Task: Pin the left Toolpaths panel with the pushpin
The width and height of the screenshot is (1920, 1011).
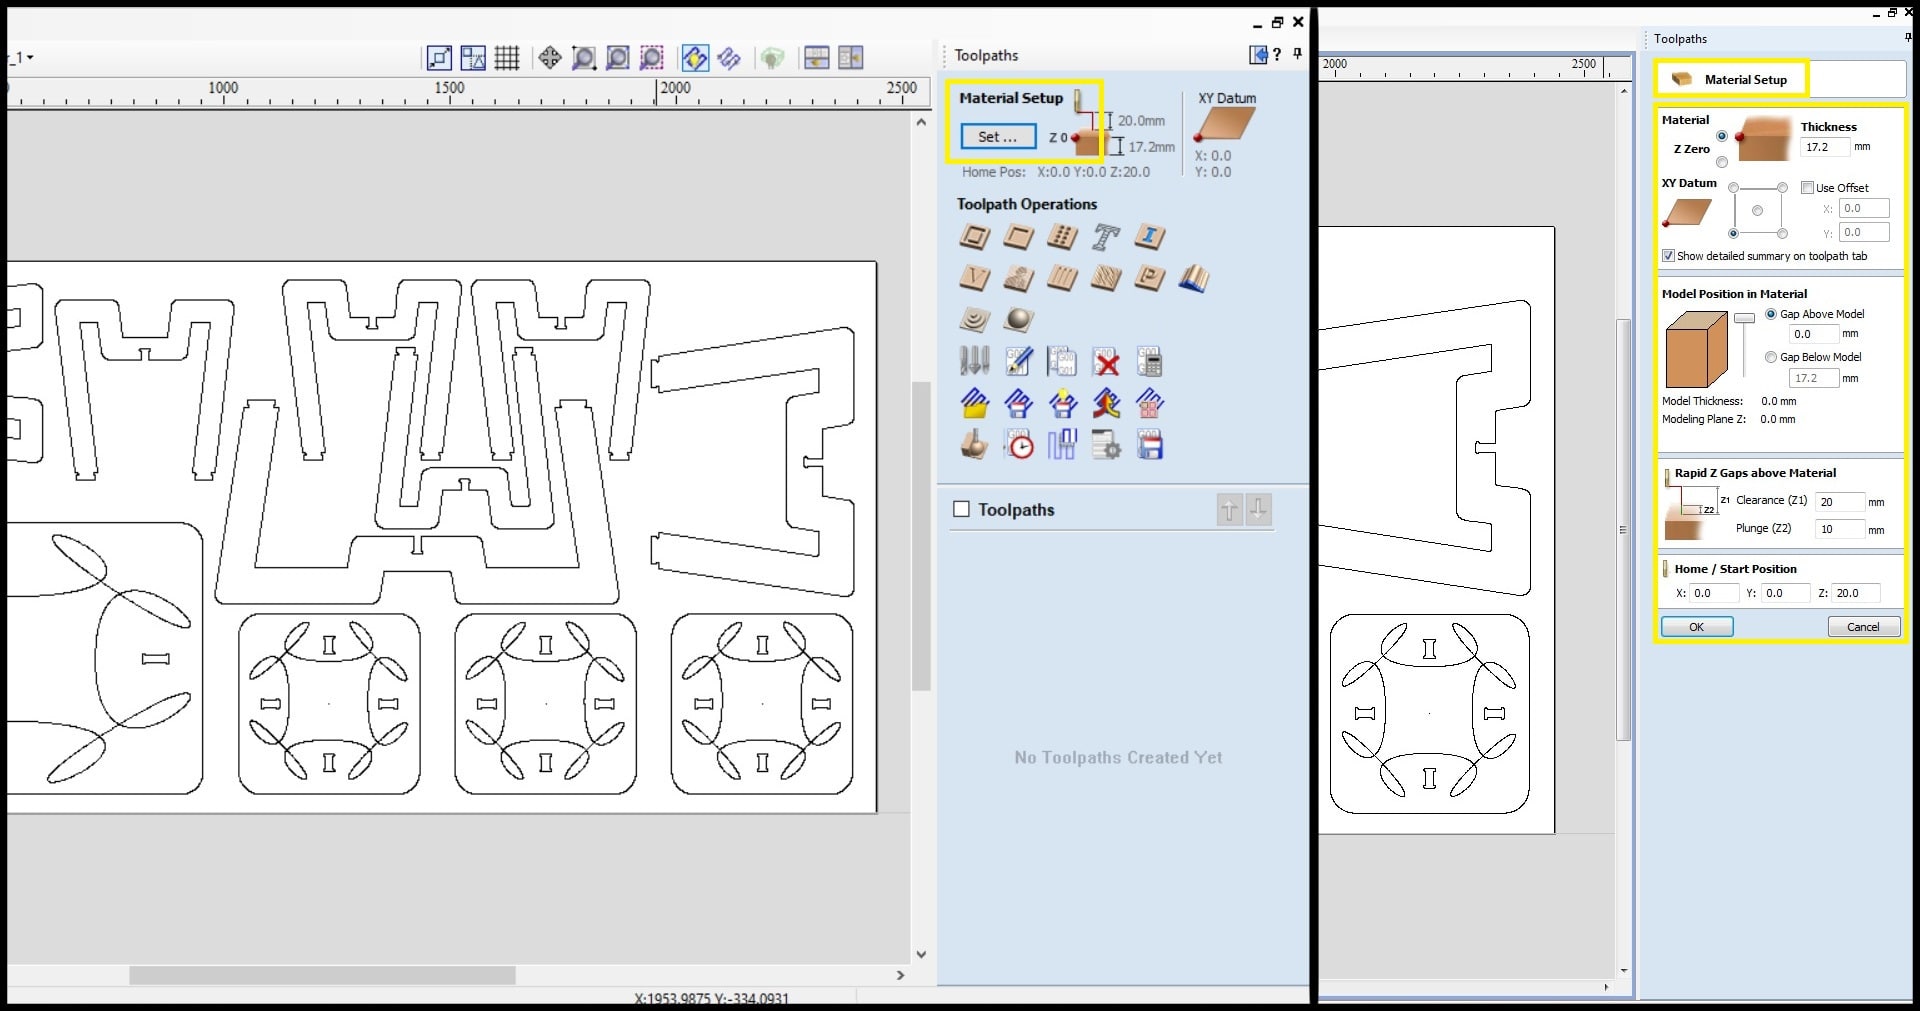Action: [x=1298, y=54]
